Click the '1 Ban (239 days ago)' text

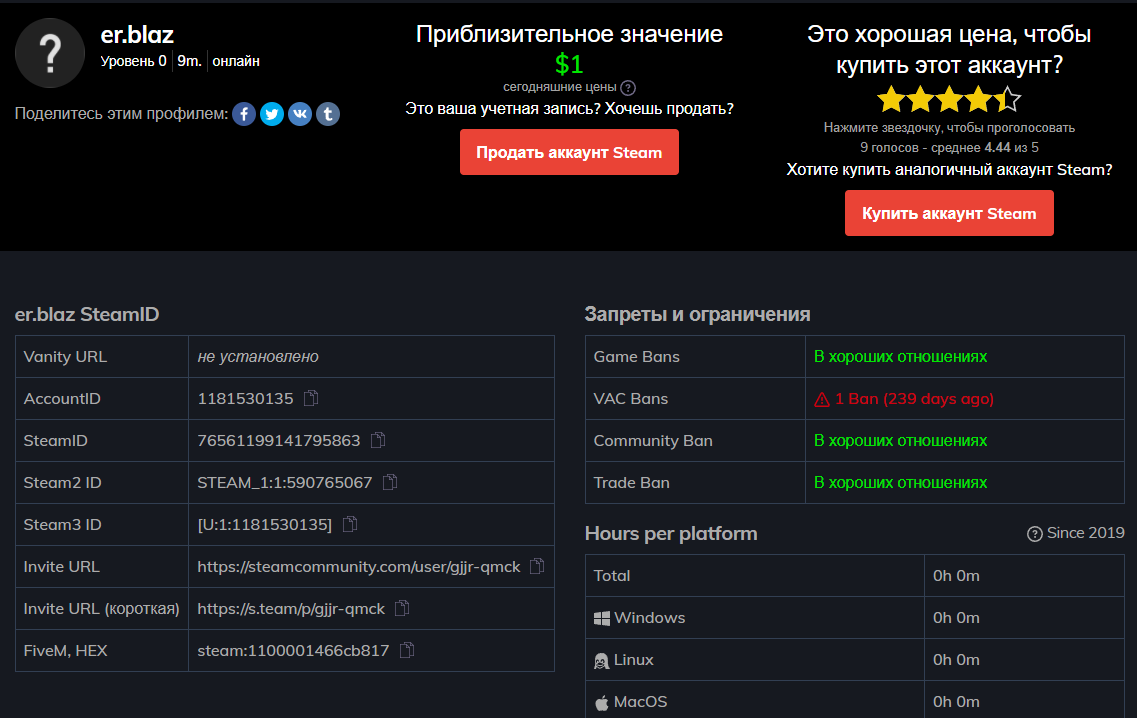coord(914,399)
